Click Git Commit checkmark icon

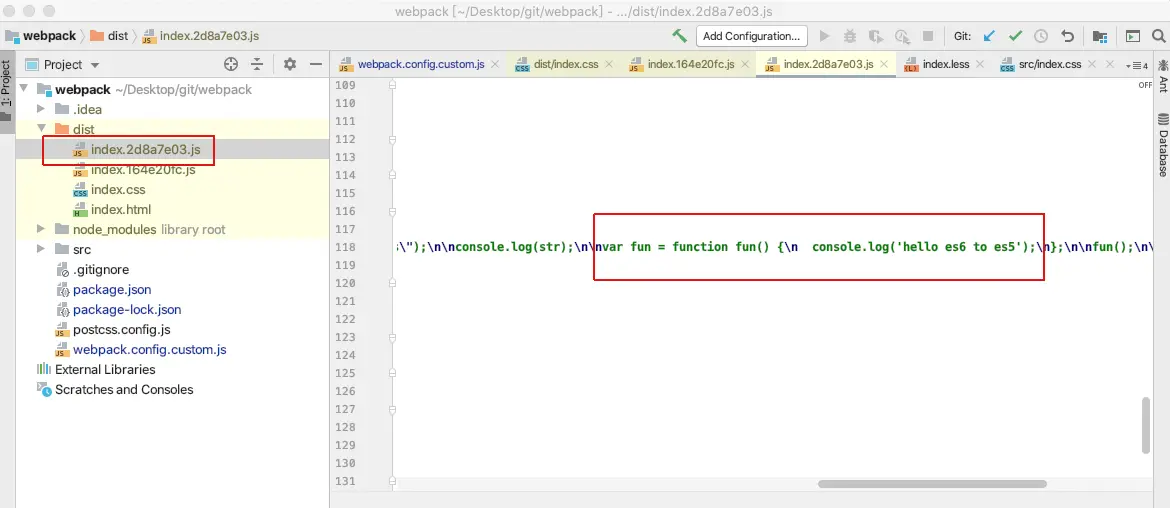[1015, 36]
